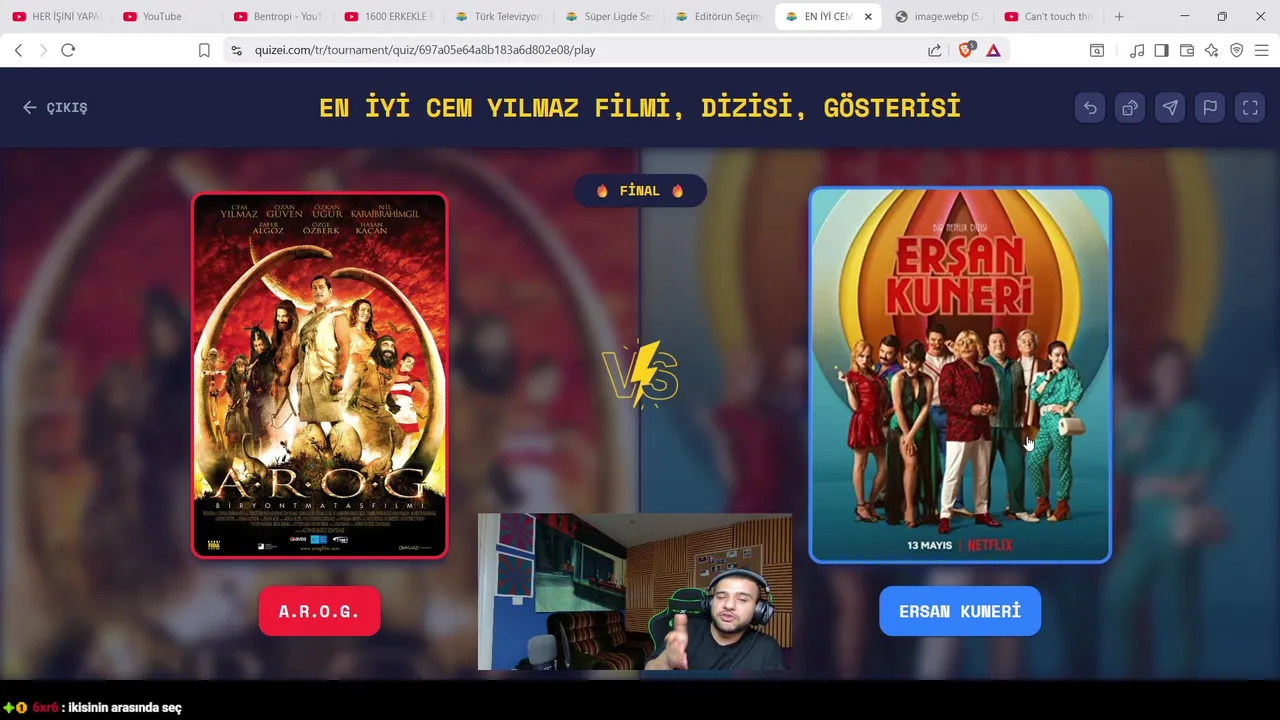Screen dimensions: 1280x720
Task: Open the Brave Wallet icon
Action: coord(1187,50)
